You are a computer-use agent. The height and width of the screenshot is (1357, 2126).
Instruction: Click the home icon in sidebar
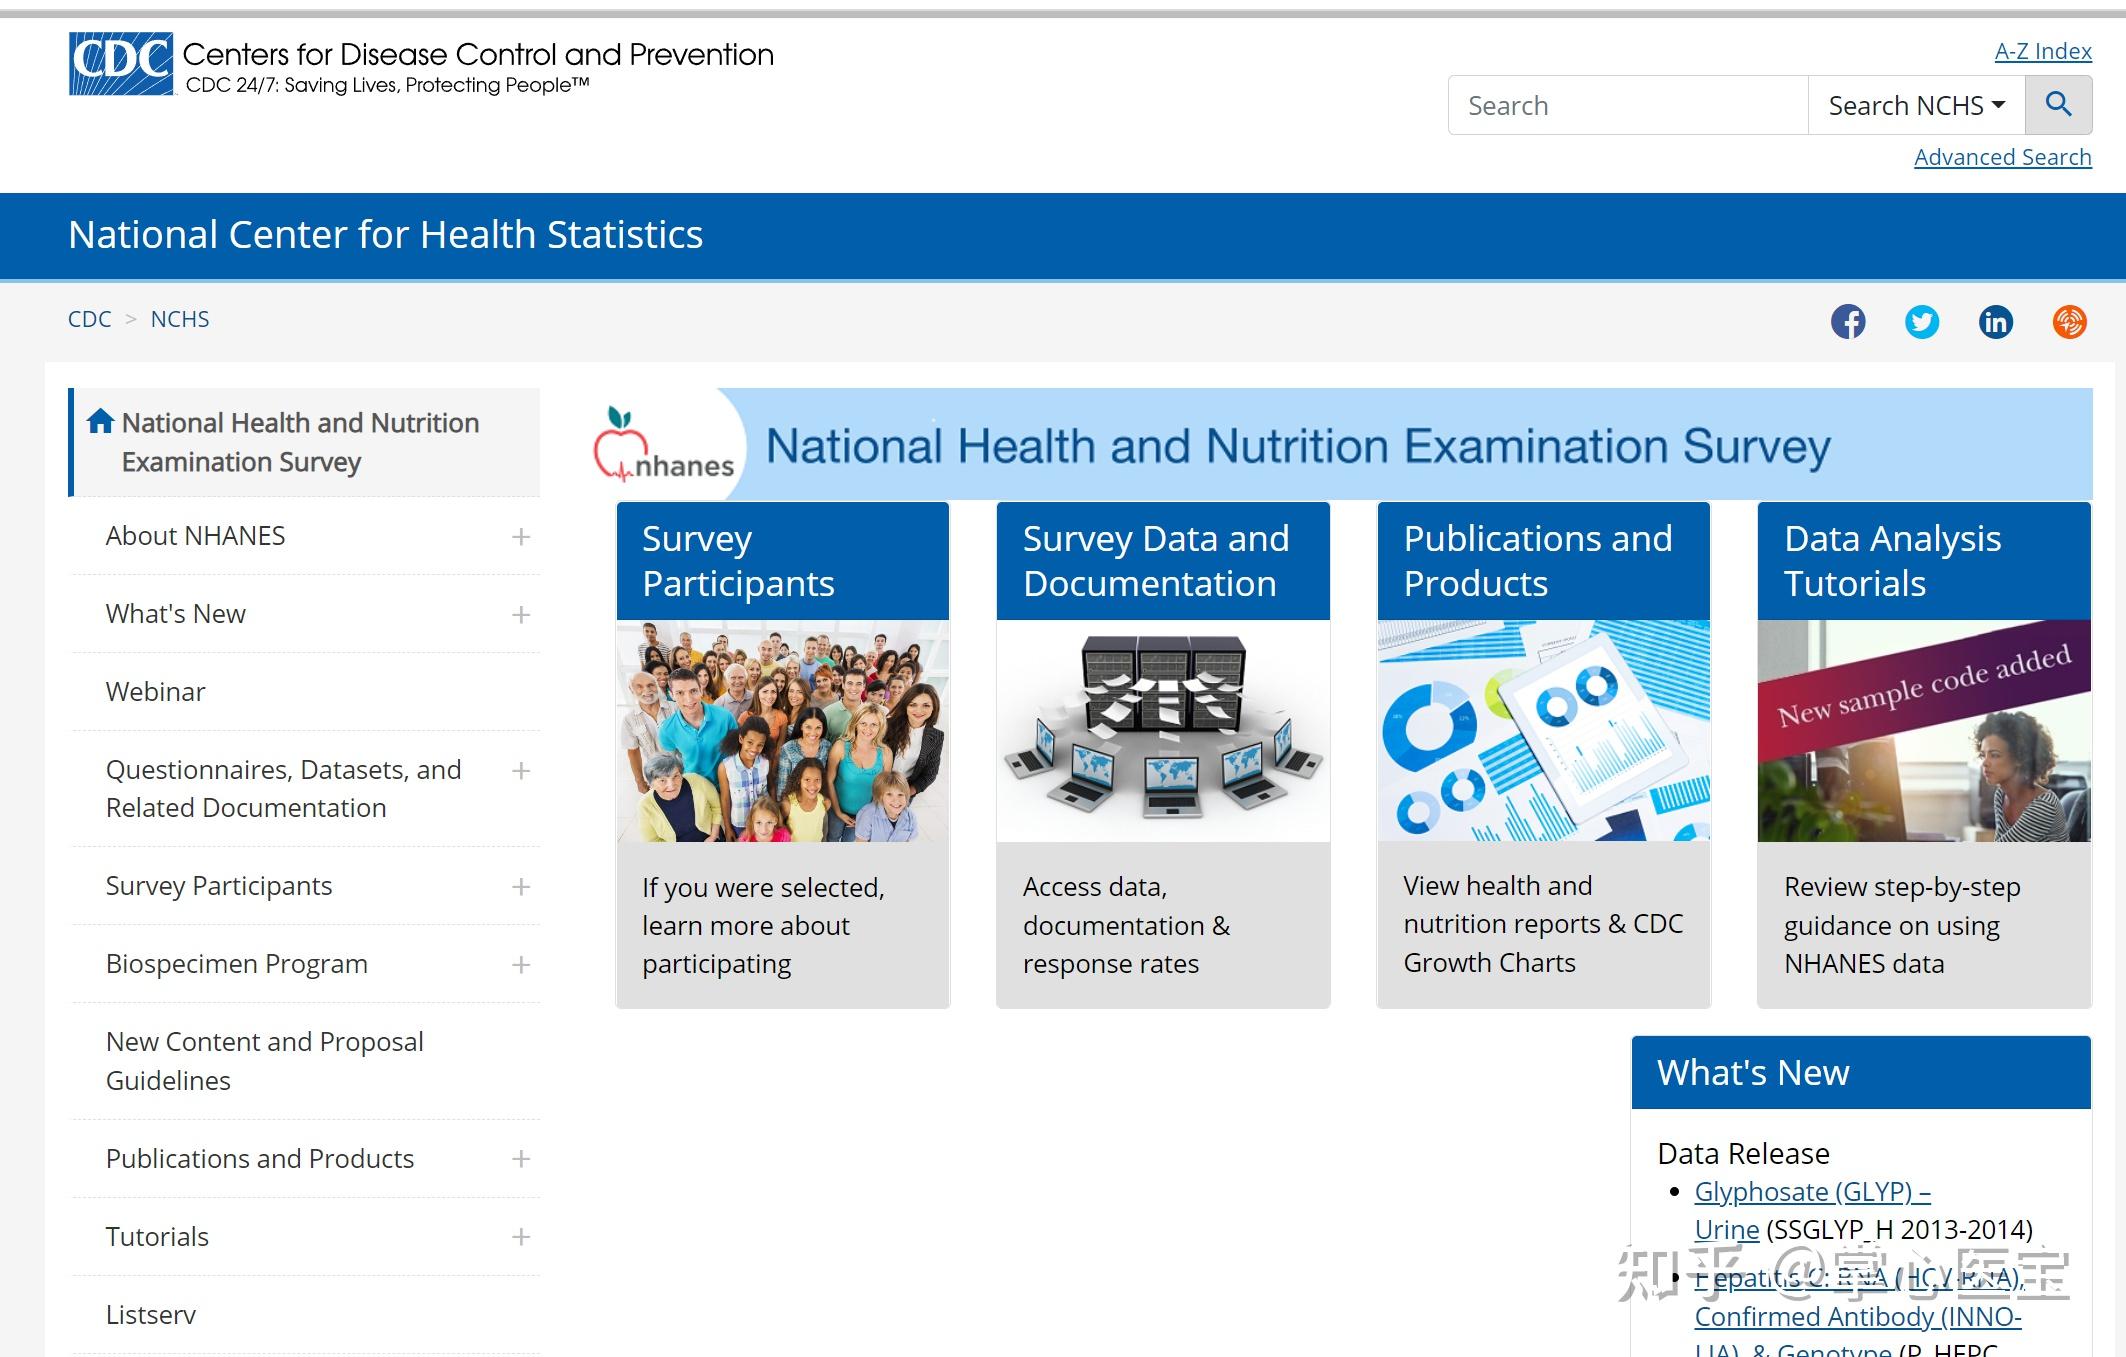pos(100,422)
